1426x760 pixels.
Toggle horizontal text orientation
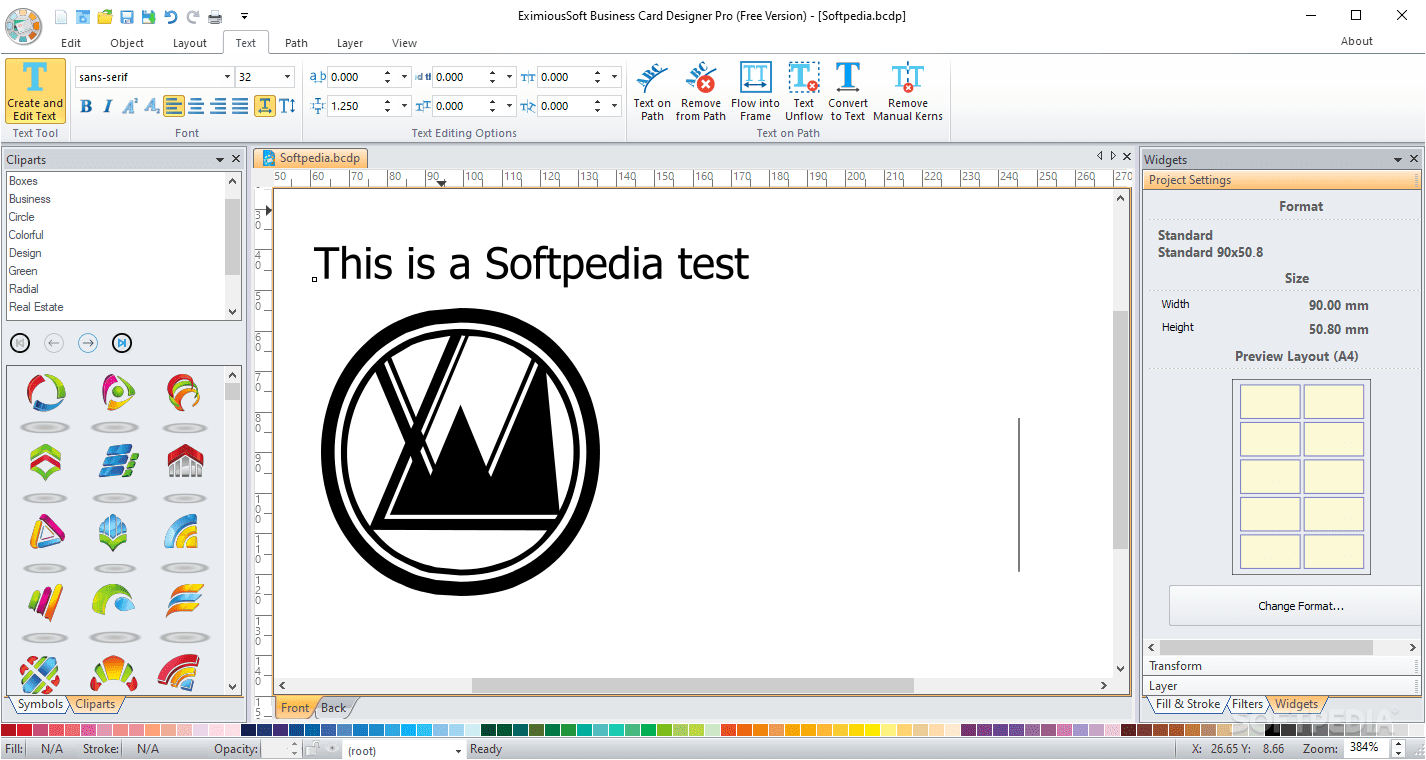click(x=265, y=106)
